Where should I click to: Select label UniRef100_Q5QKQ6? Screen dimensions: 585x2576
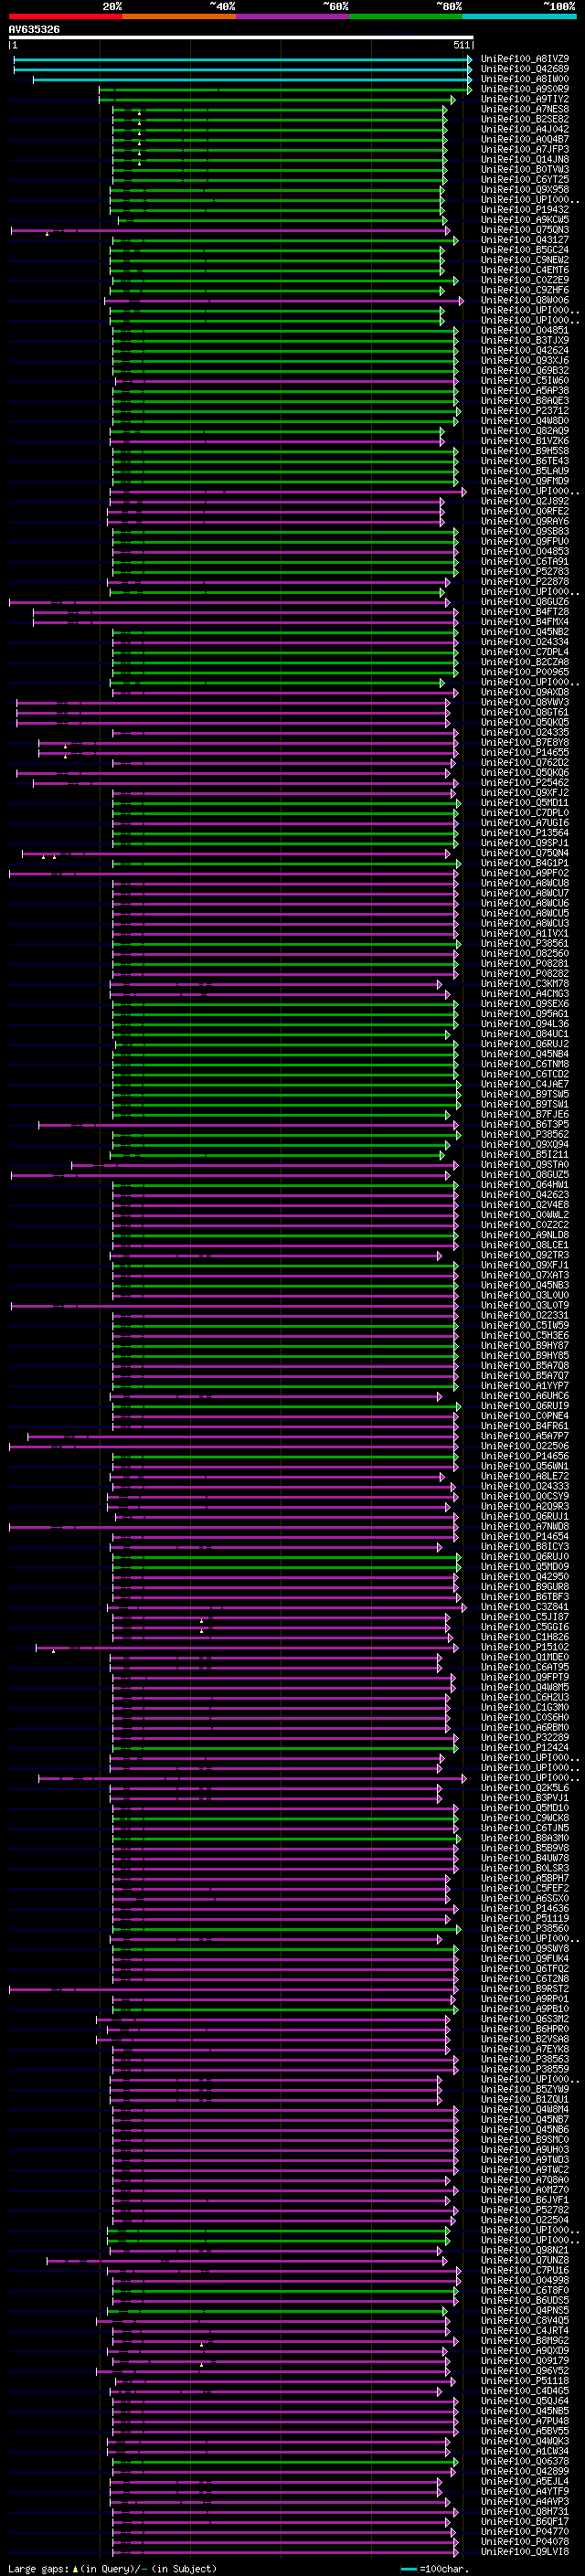(x=524, y=773)
